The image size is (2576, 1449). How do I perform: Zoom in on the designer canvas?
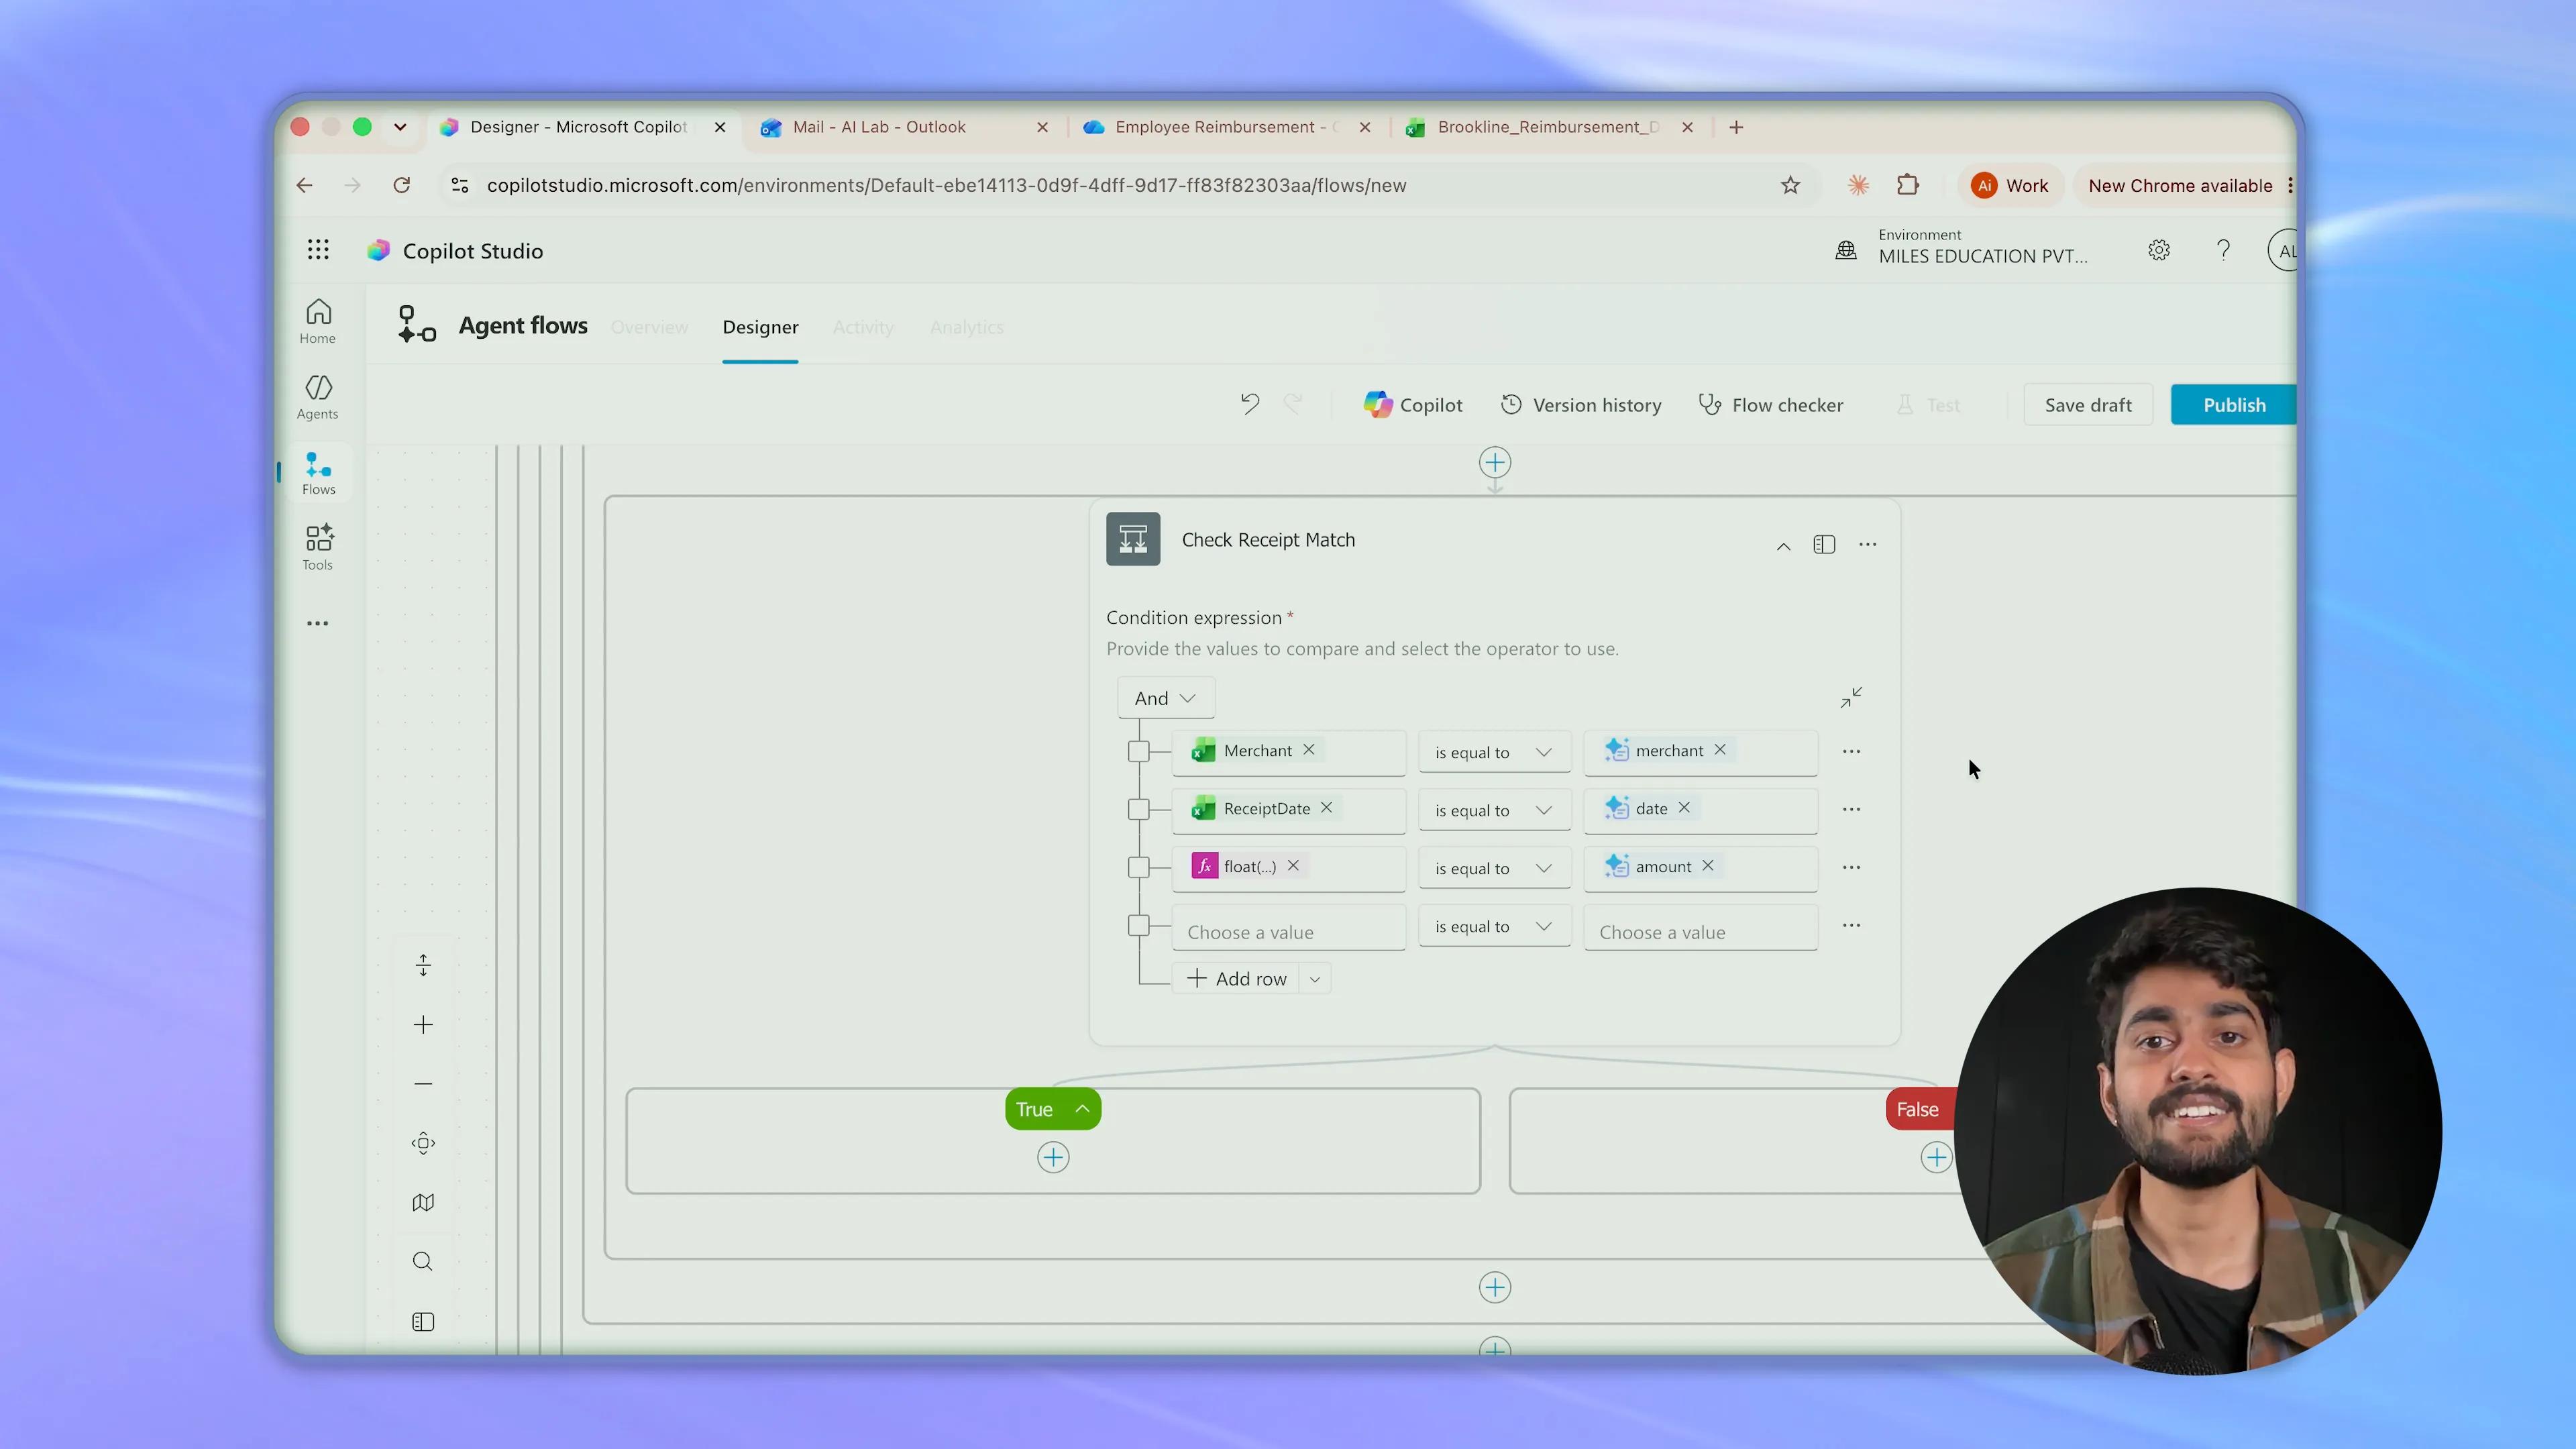point(423,1024)
